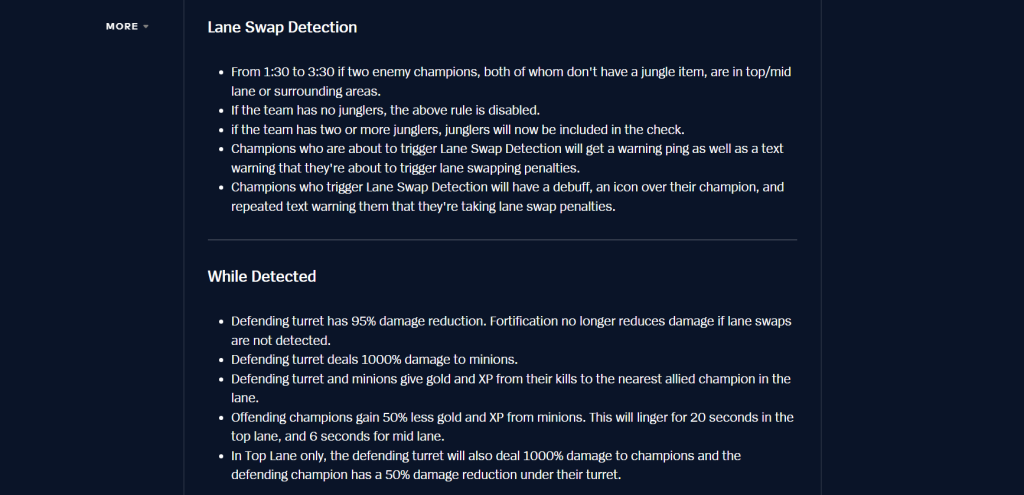Click the line 'If the team has no junglers'
The image size is (1024, 495).
(x=385, y=110)
